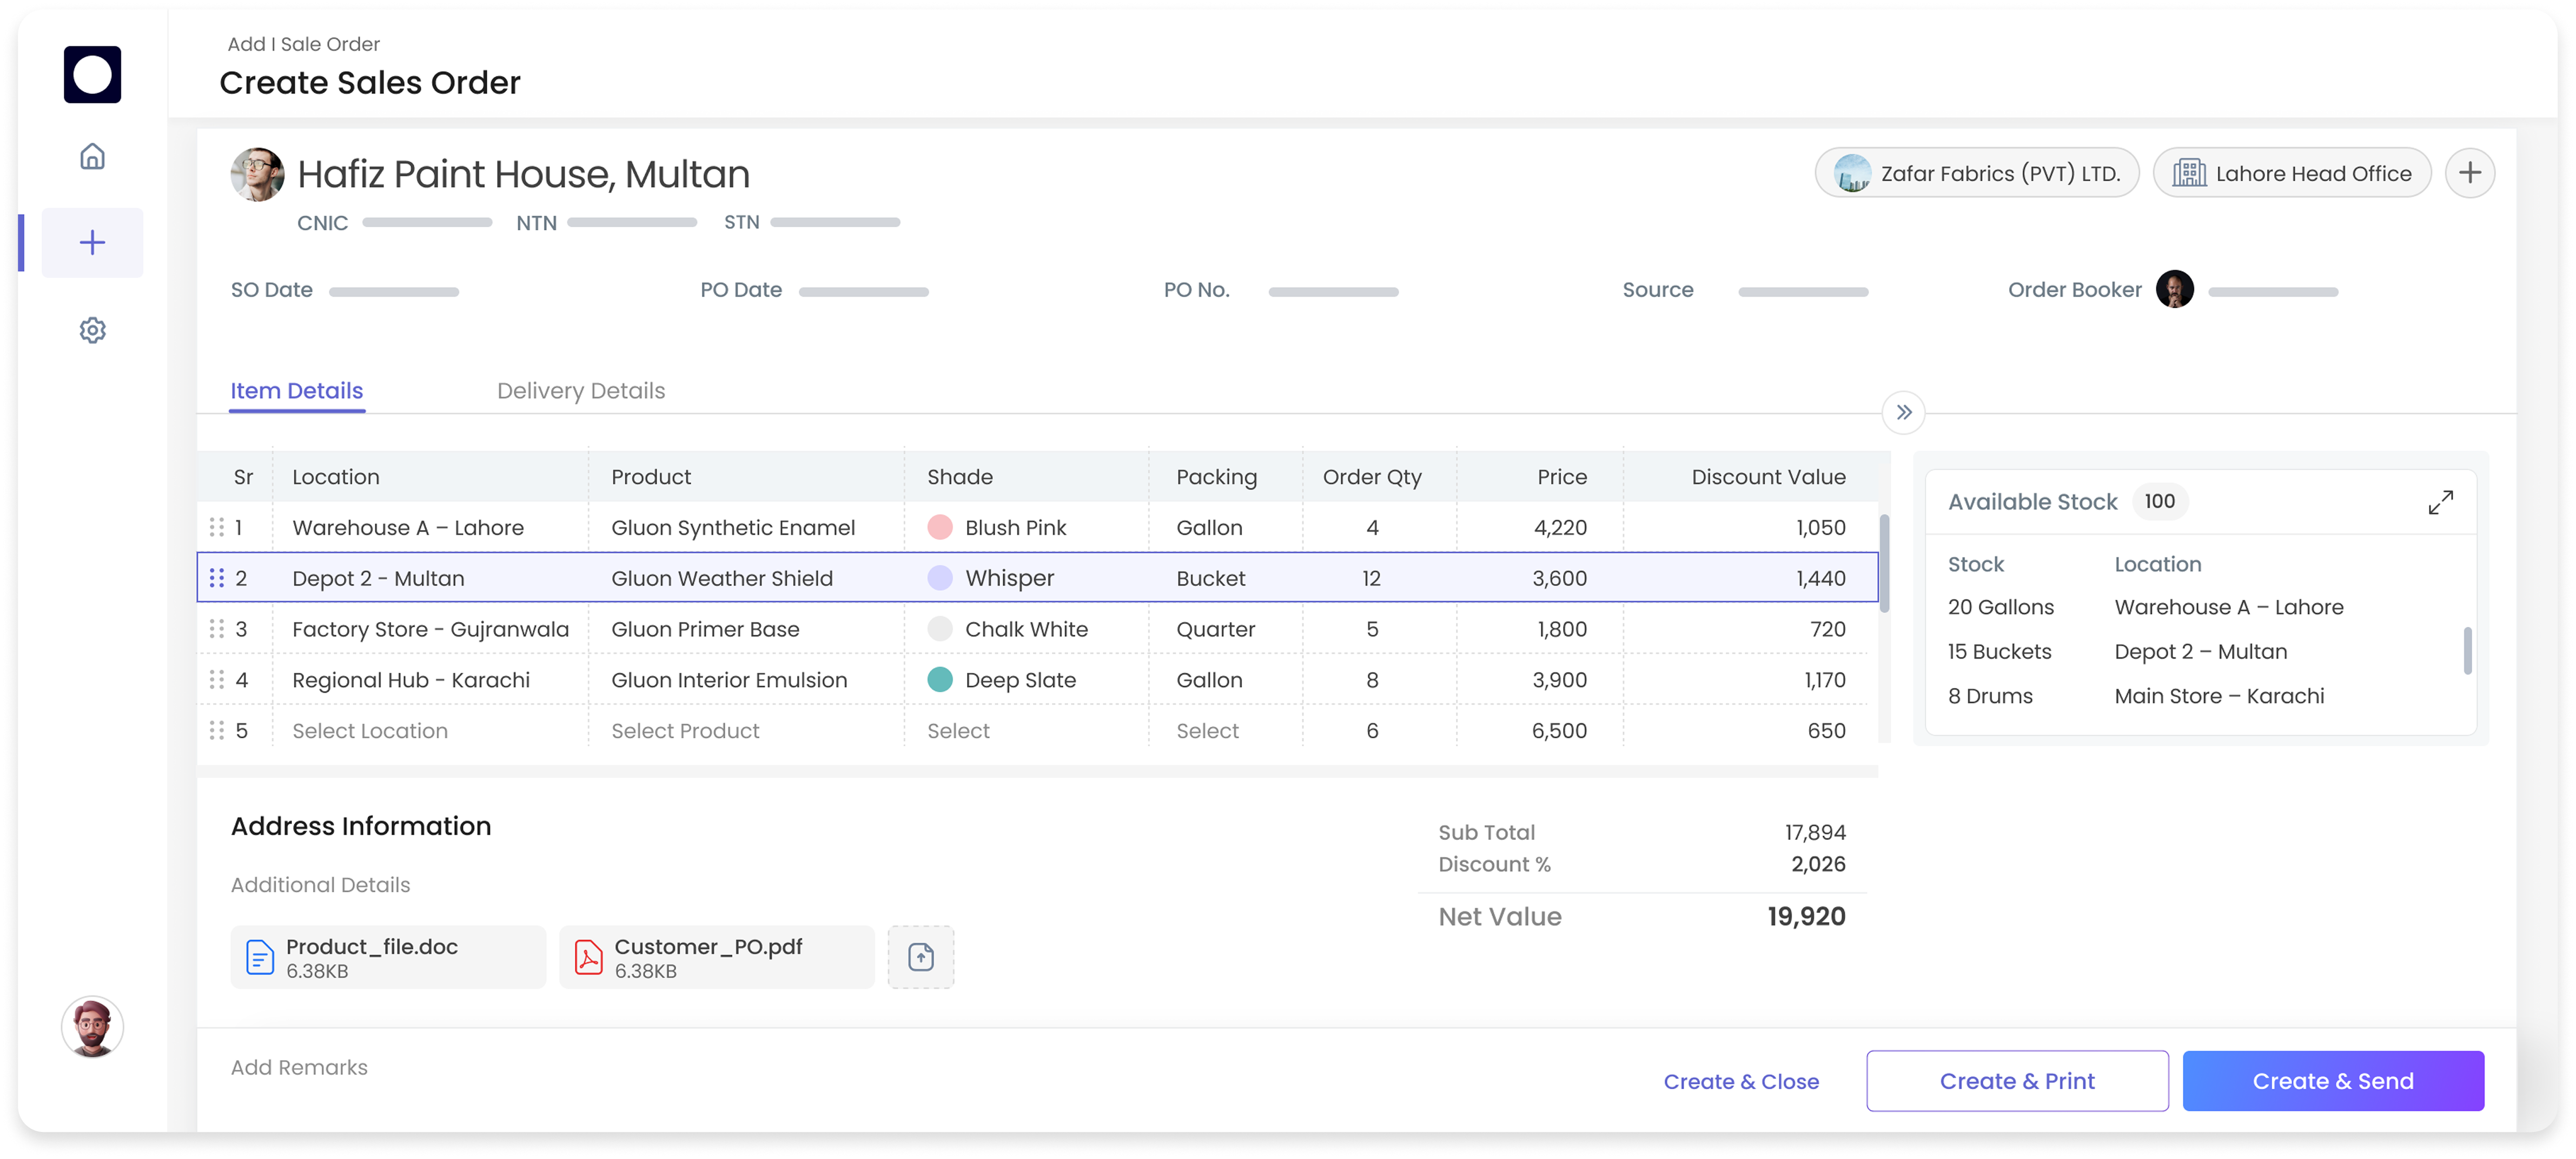
Task: Select the Item Details tab
Action: coord(296,391)
